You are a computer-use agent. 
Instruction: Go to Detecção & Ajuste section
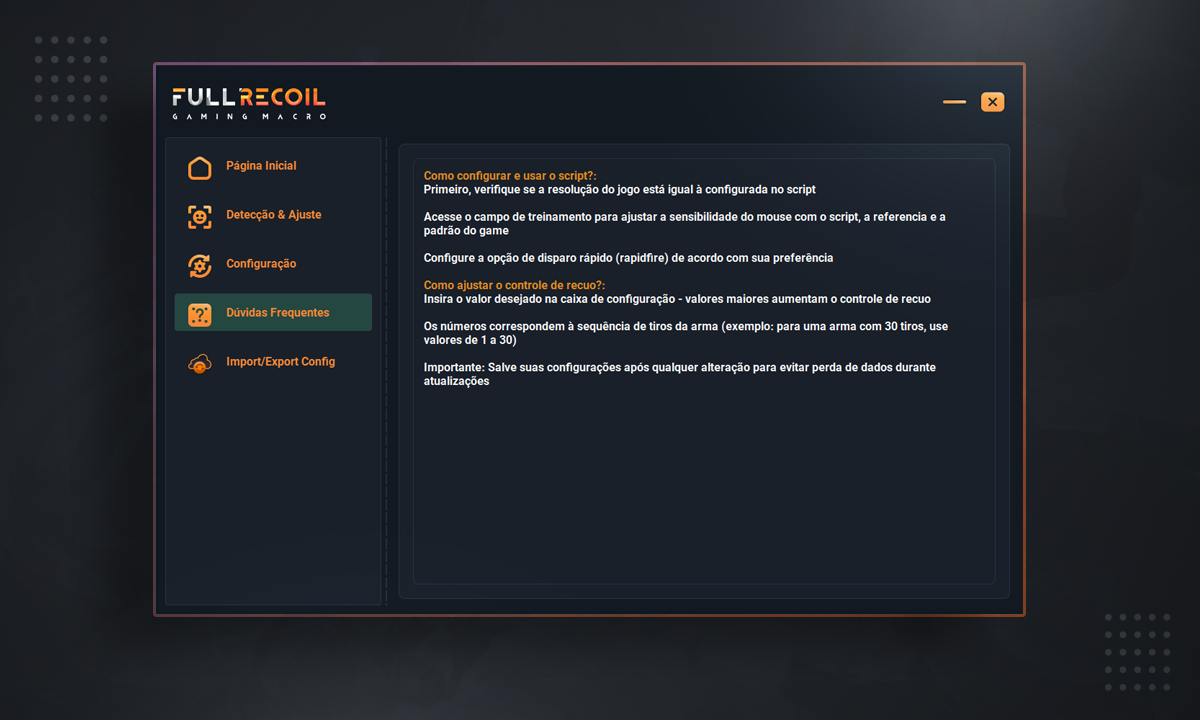pos(273,215)
